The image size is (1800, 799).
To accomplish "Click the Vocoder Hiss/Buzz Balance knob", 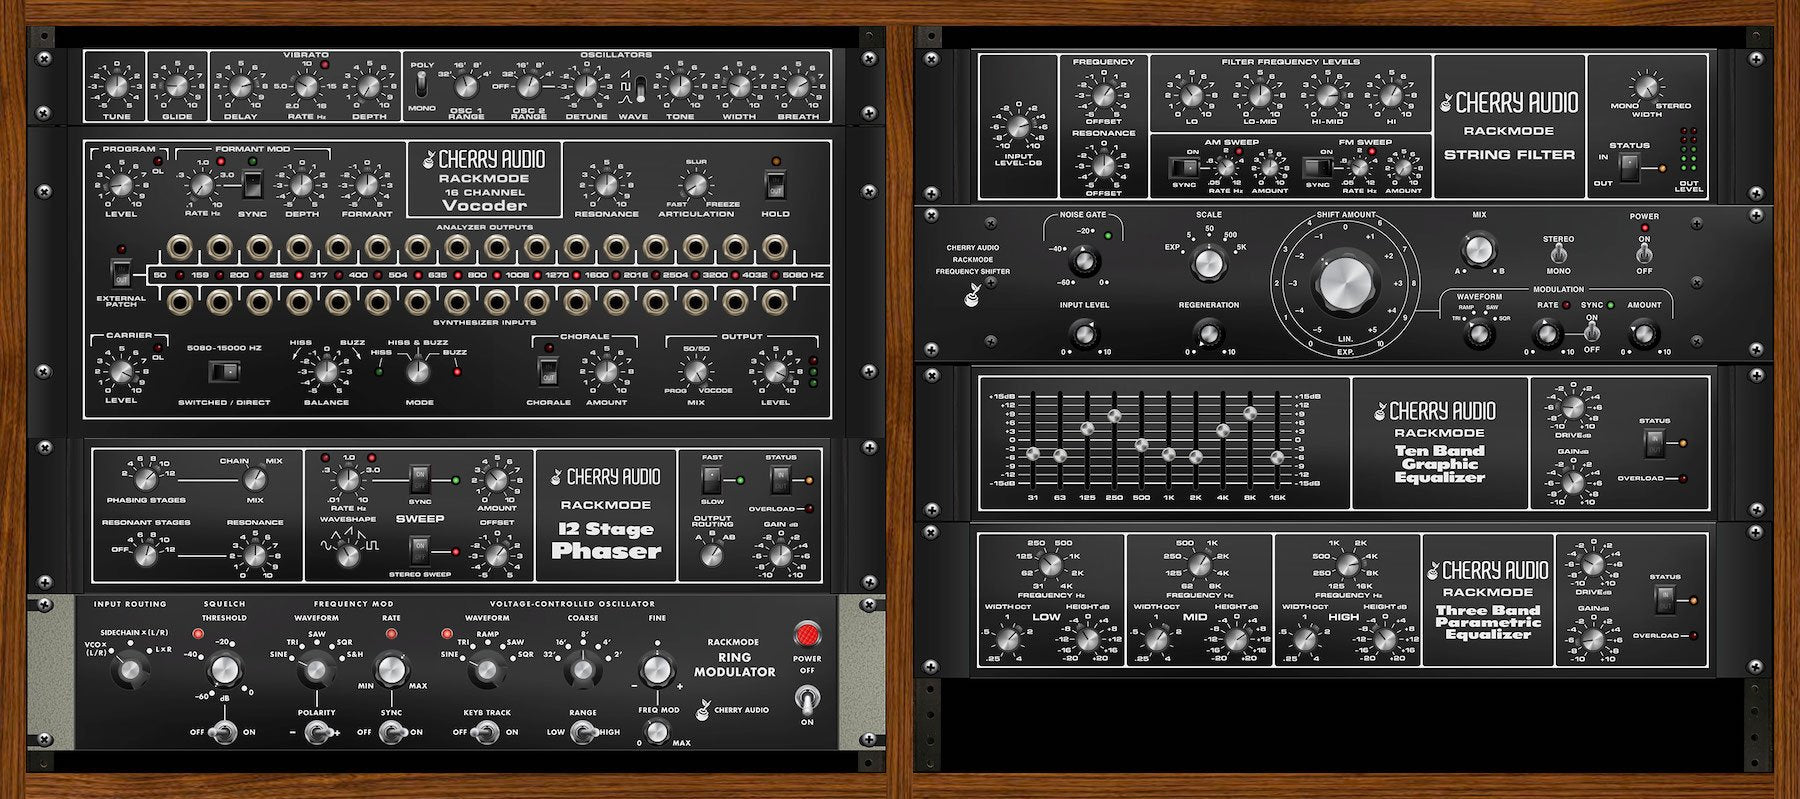I will (326, 372).
